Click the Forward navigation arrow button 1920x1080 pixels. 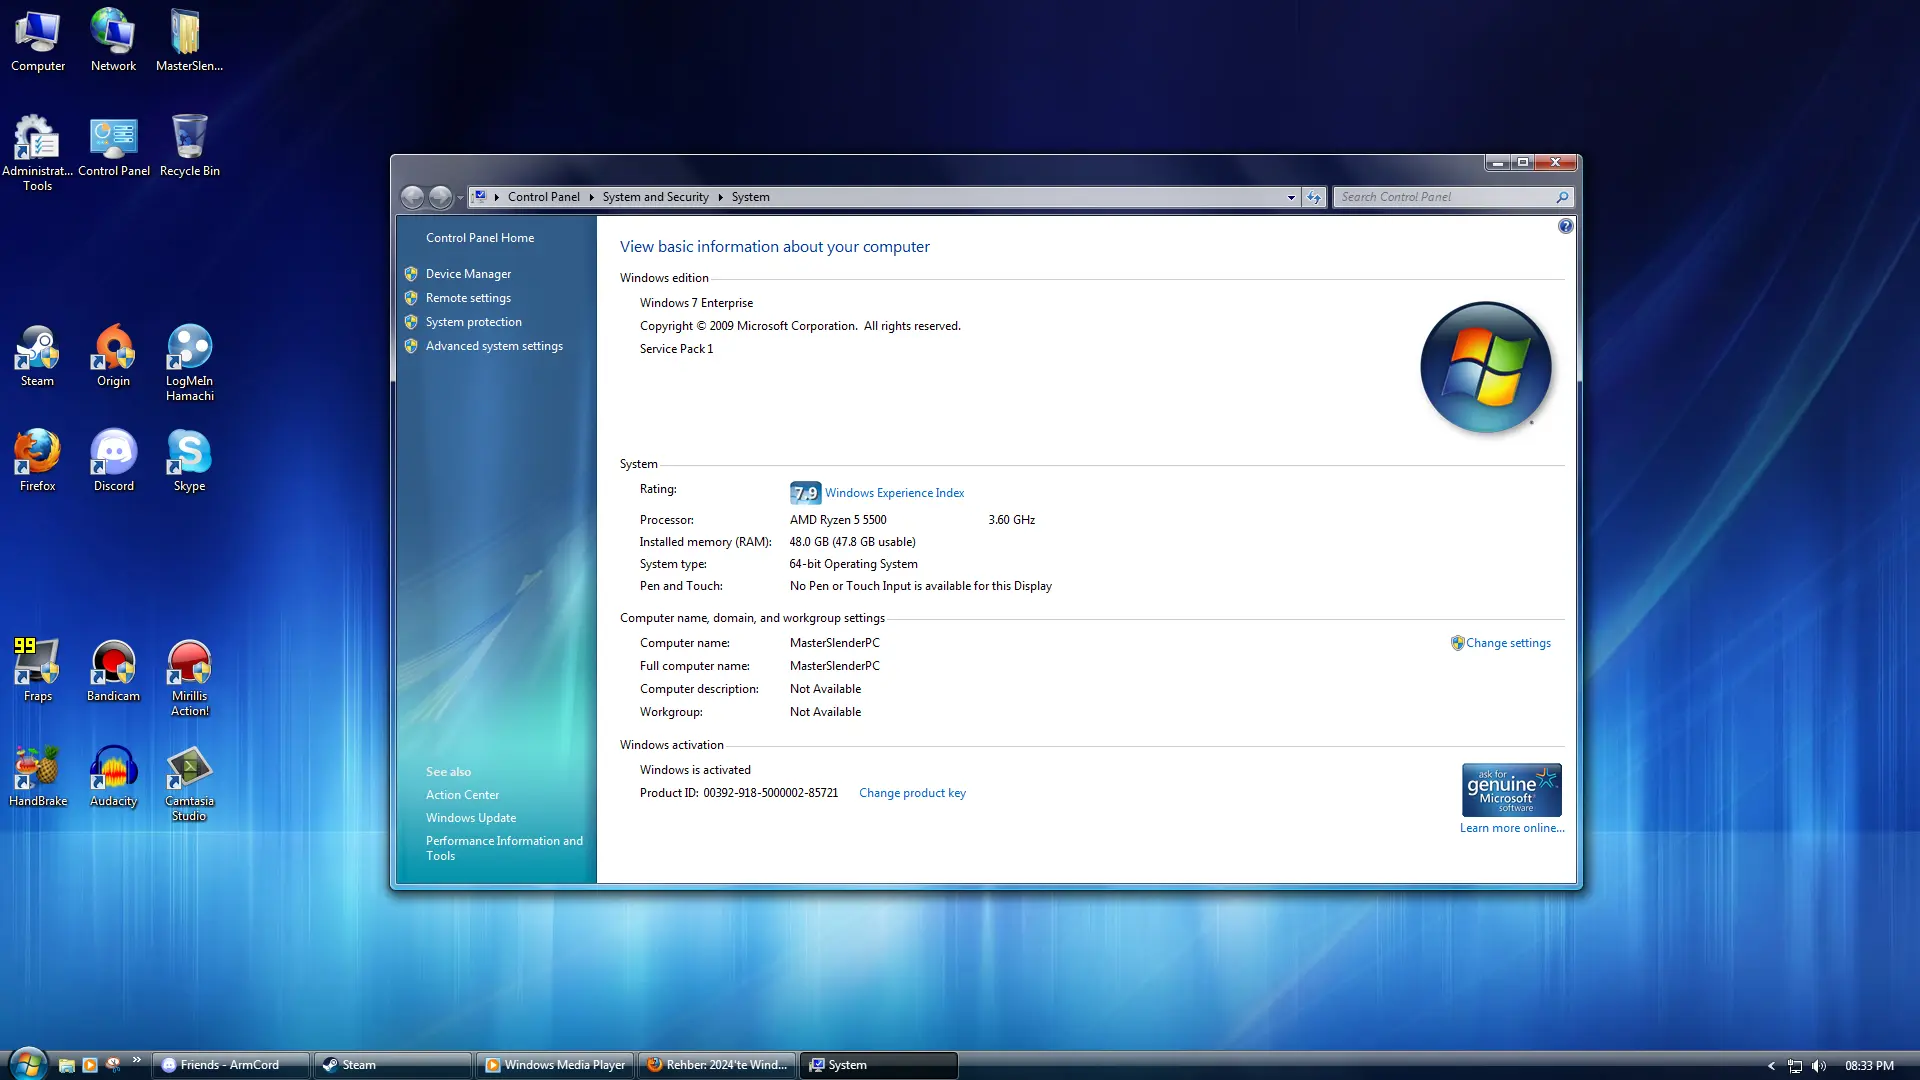click(x=440, y=197)
